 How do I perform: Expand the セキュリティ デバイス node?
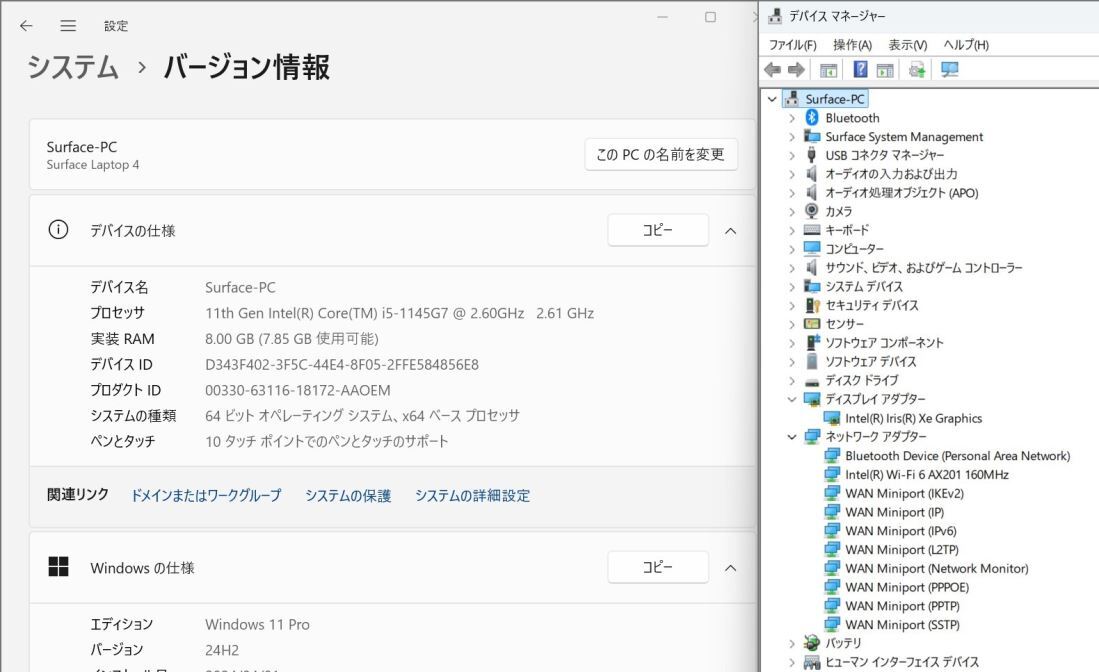click(792, 306)
